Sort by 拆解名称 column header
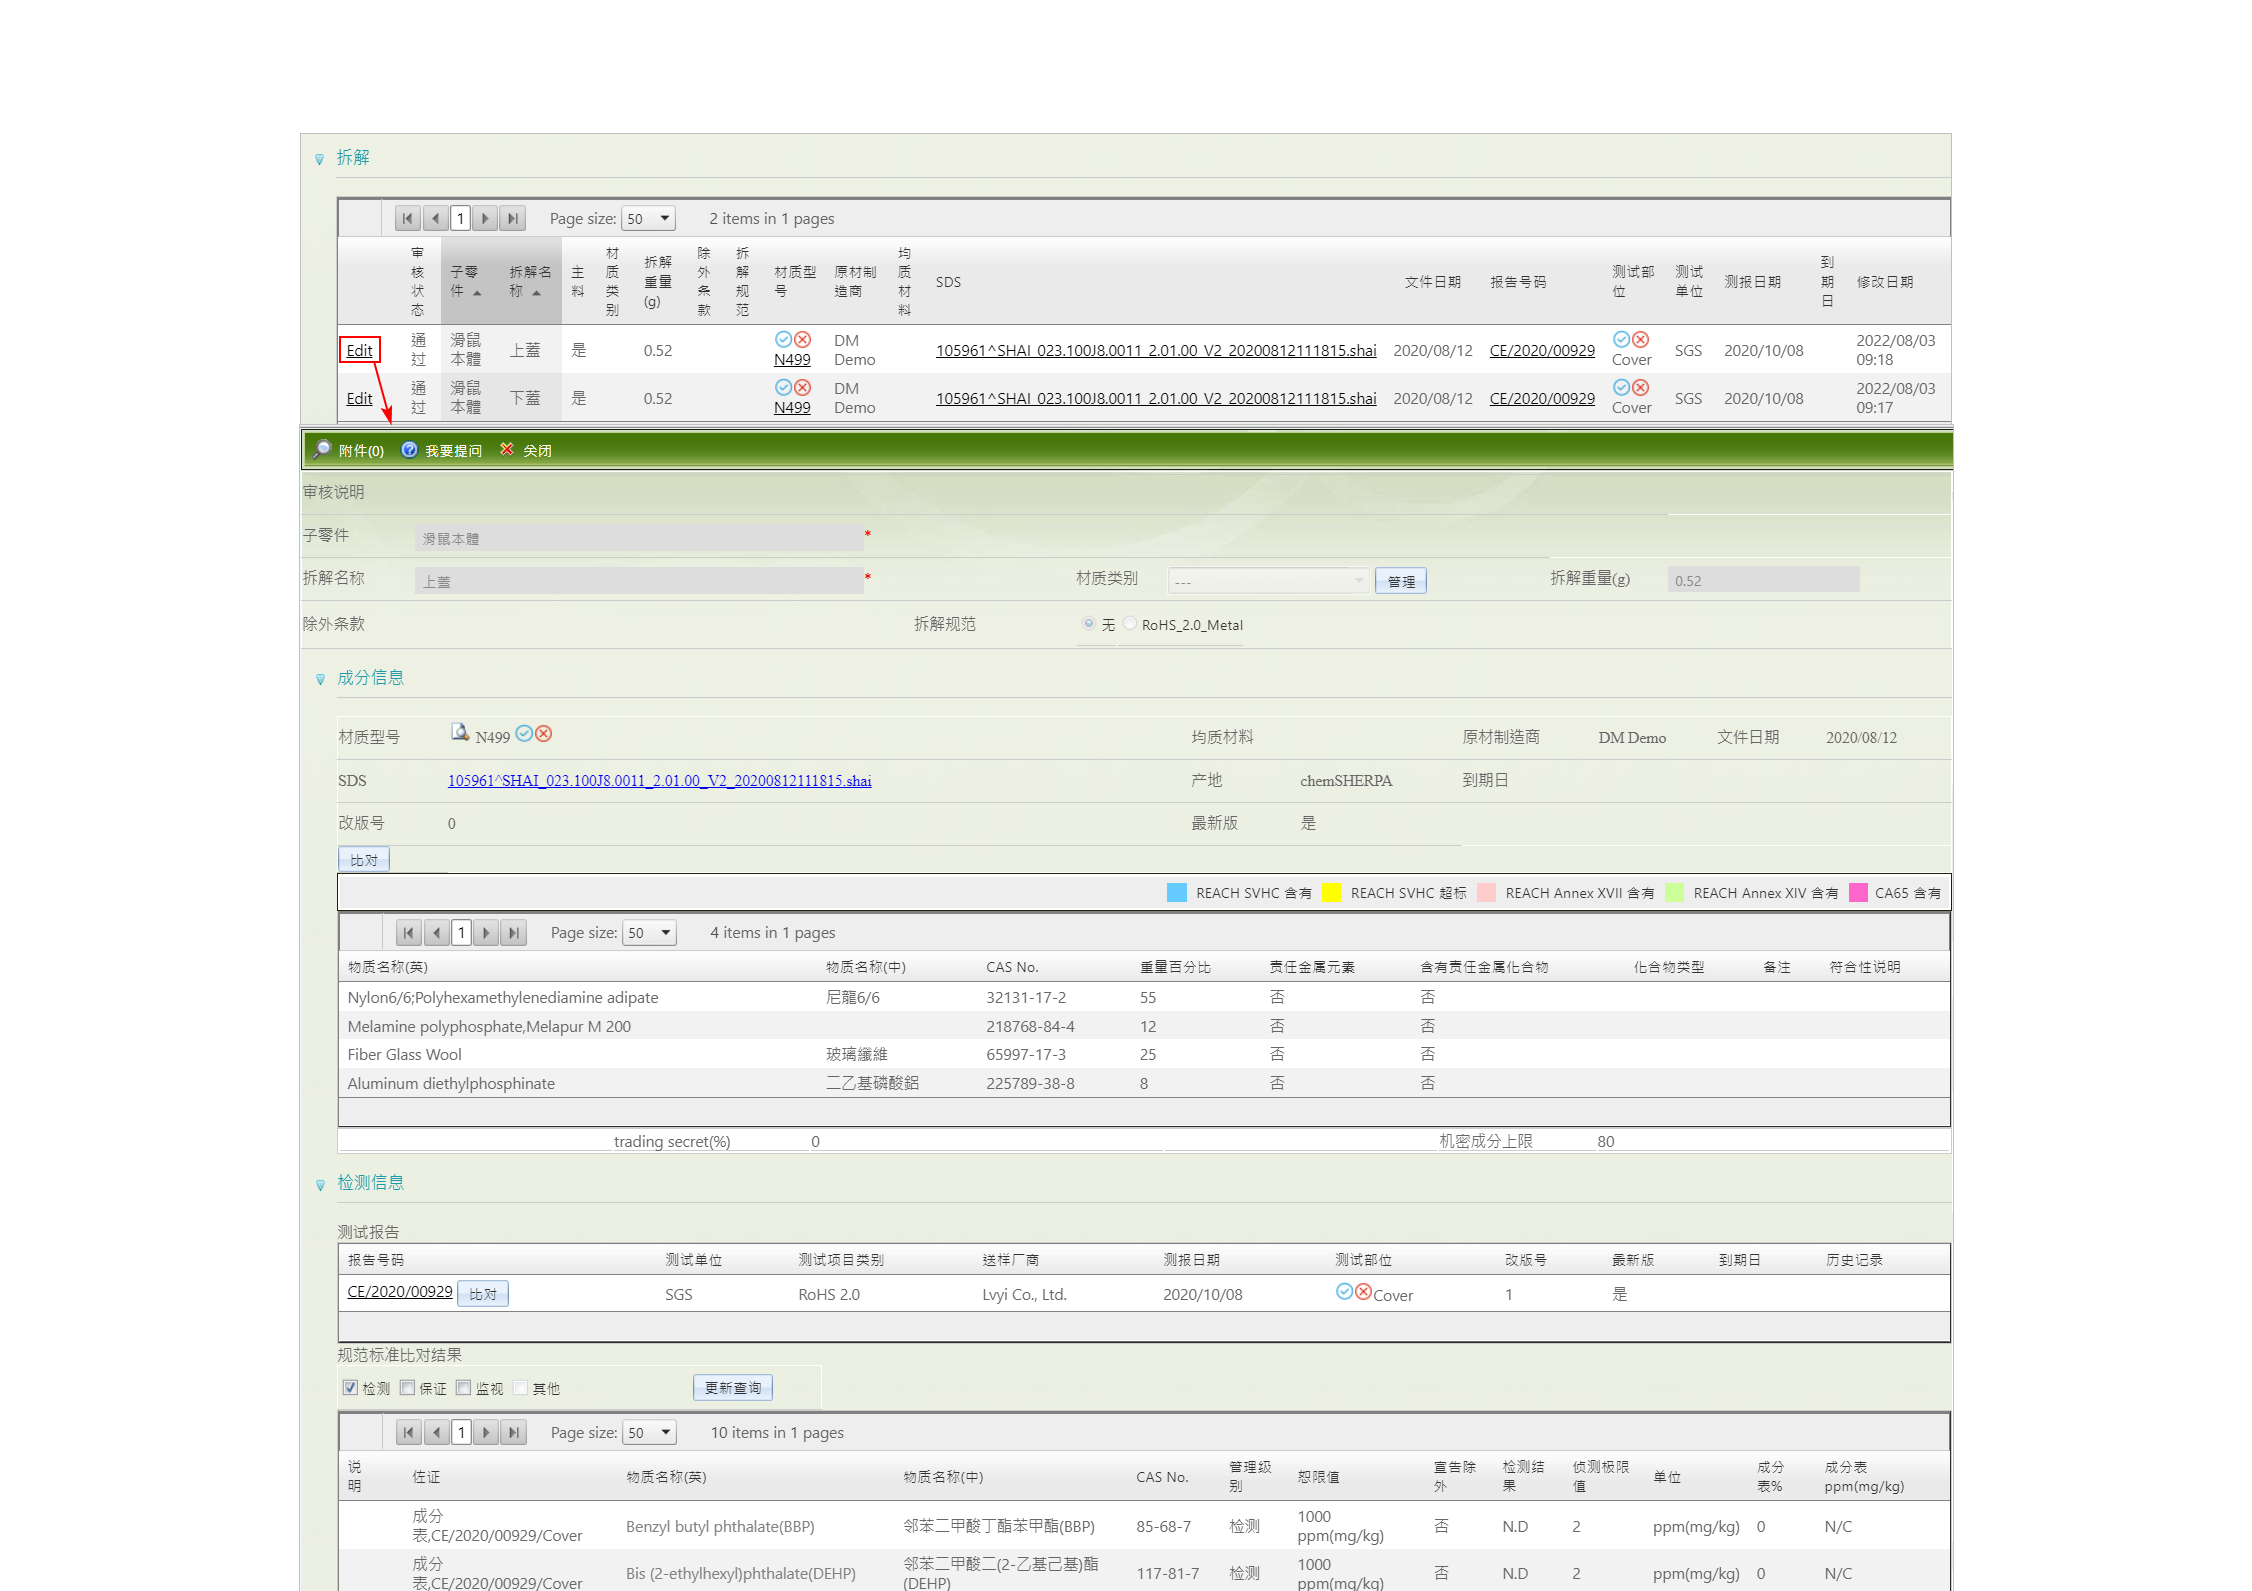 click(529, 281)
